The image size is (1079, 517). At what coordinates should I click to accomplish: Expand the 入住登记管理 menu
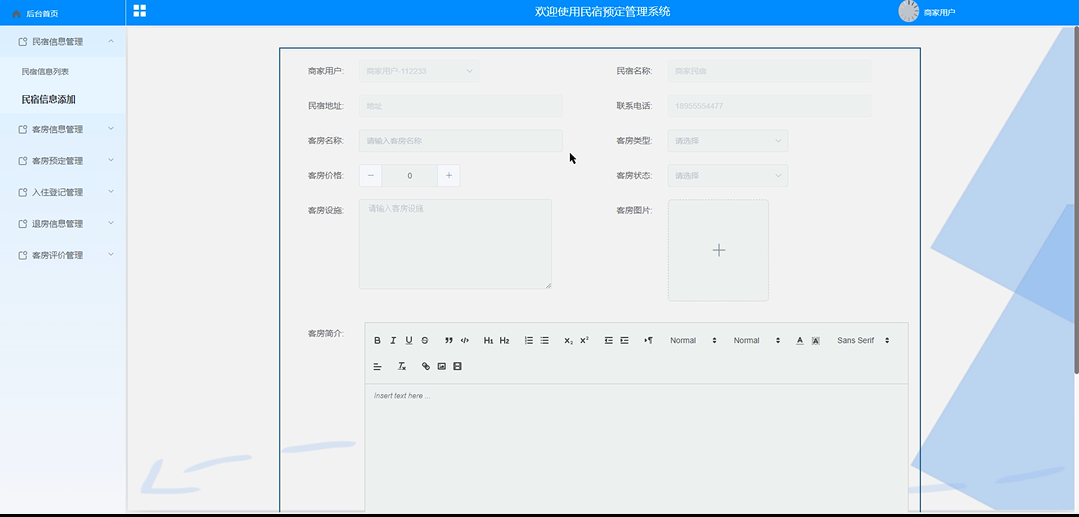[x=63, y=192]
